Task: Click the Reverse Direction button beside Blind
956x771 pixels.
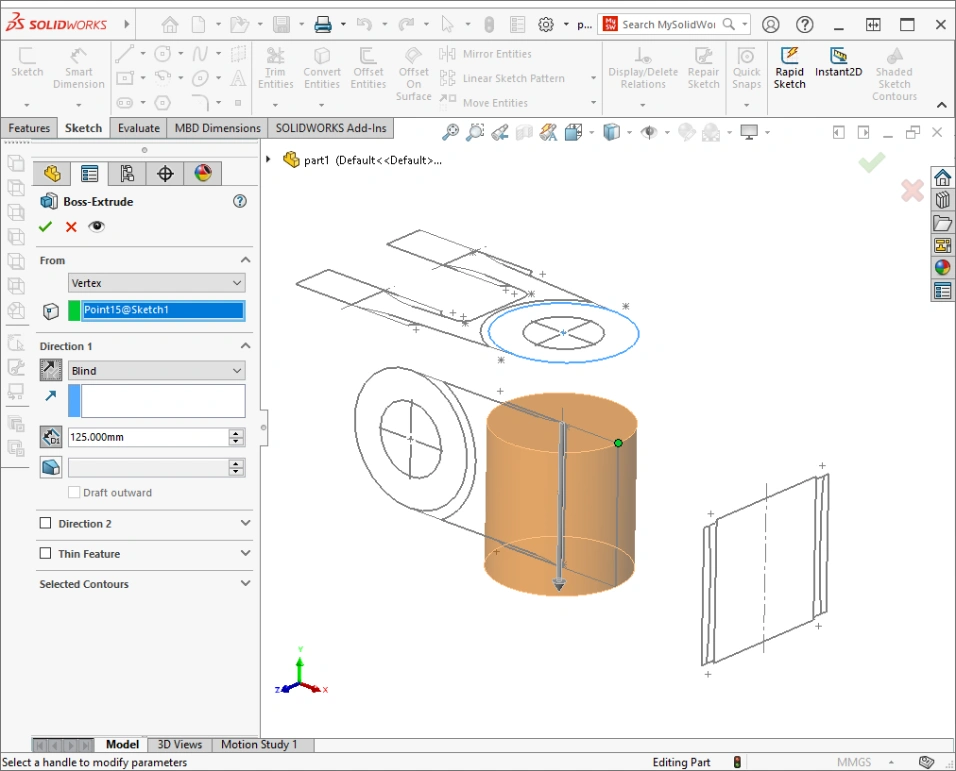Action: (50, 371)
